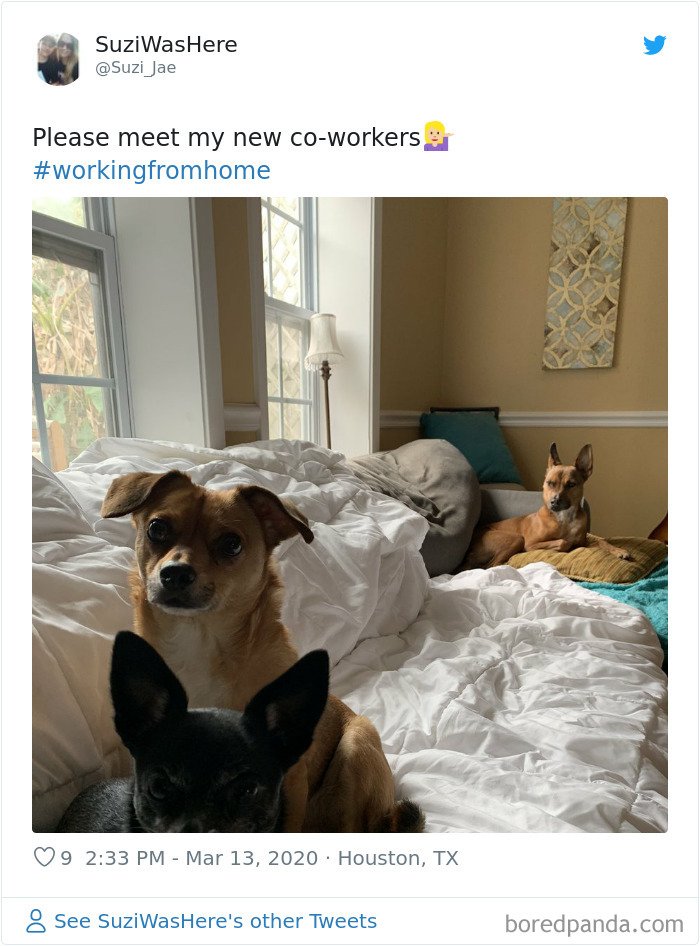
Task: Open the SuziWasHere display name
Action: pos(166,44)
